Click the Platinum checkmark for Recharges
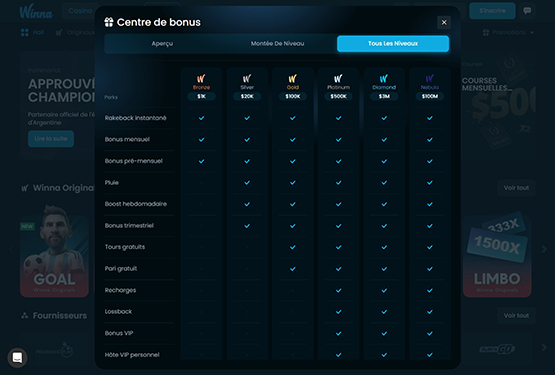555x375 pixels. 338,290
